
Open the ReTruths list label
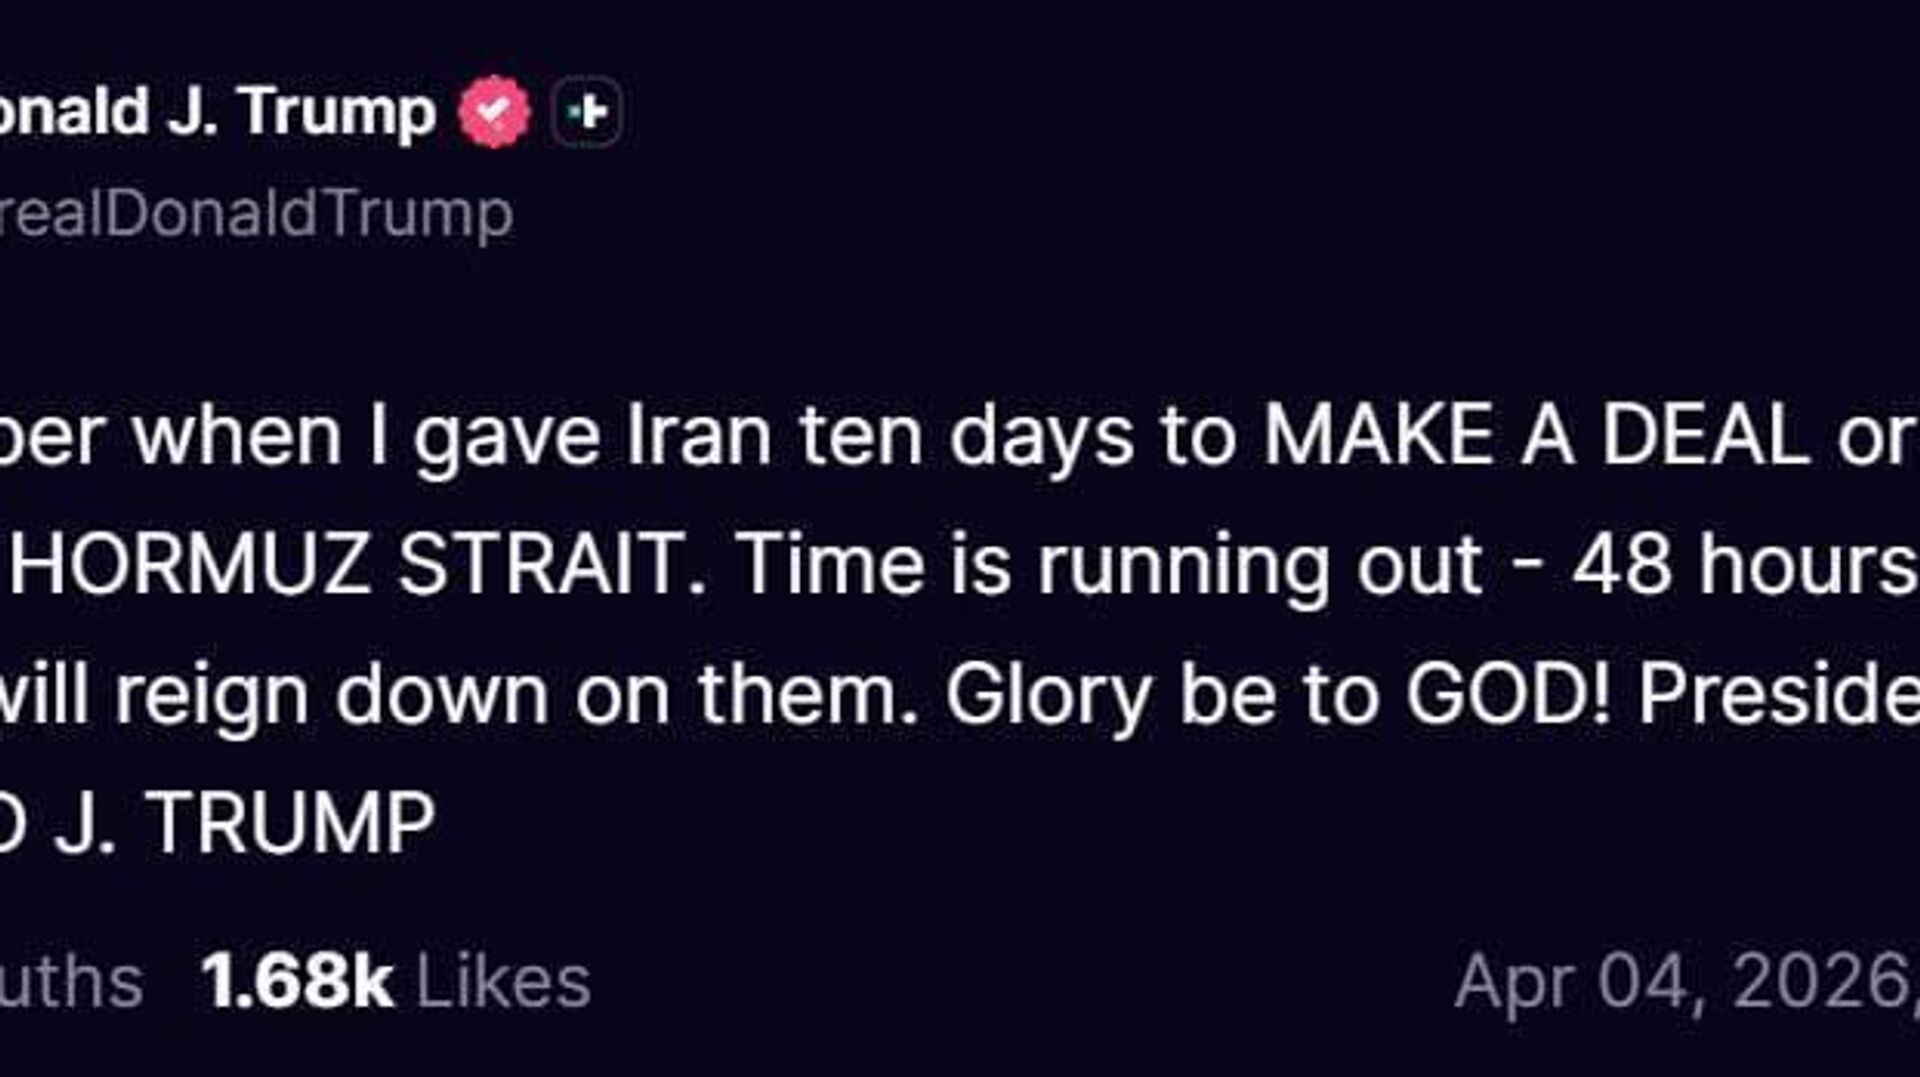(70, 981)
